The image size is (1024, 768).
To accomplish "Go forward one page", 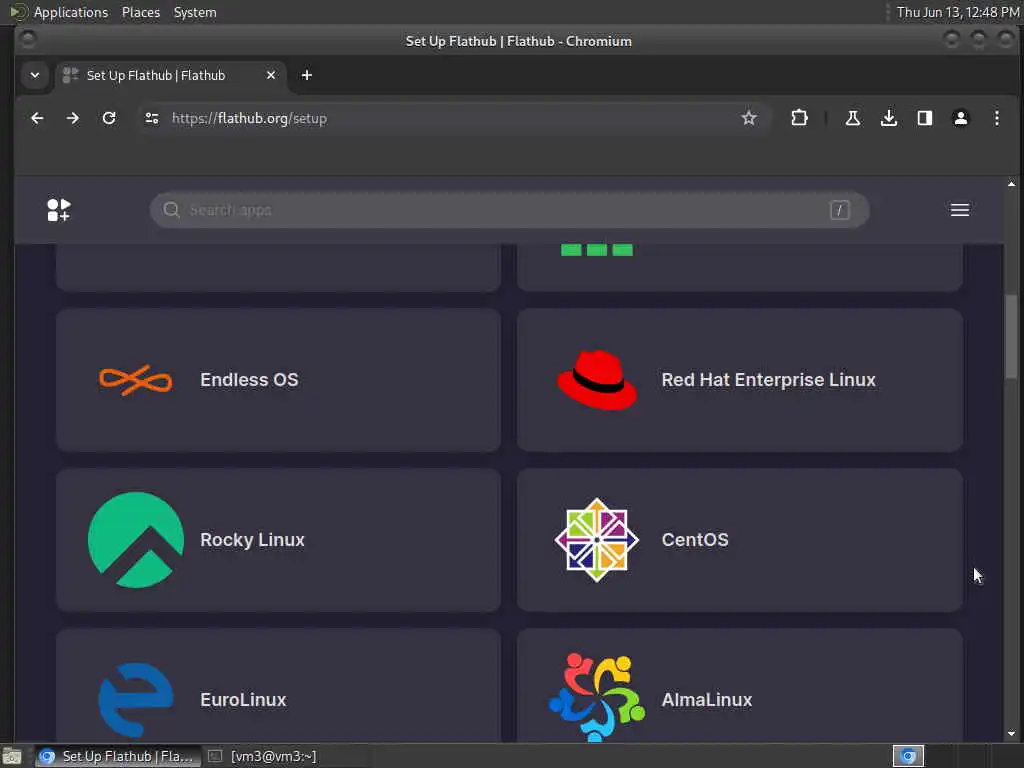I will point(73,118).
